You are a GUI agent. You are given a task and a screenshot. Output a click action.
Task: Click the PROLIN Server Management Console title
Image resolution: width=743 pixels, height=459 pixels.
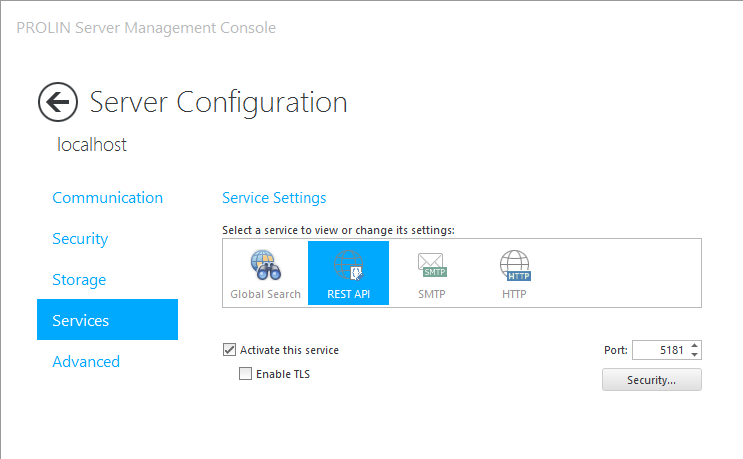tap(146, 28)
